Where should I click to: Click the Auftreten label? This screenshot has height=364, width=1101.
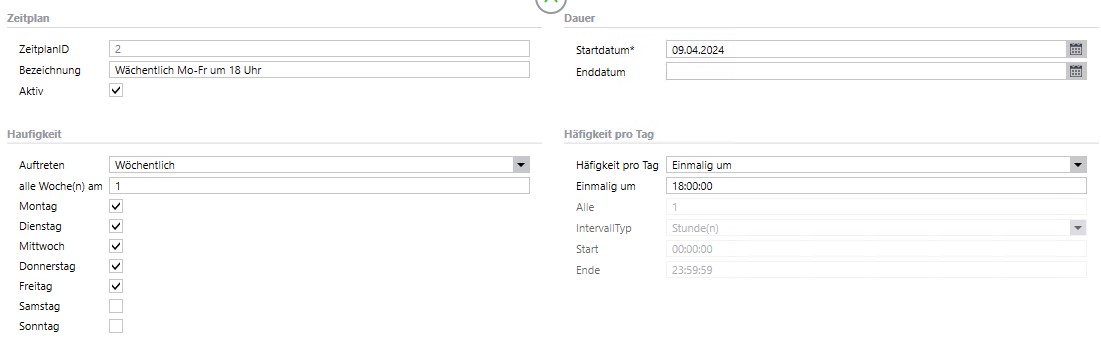tap(42, 165)
